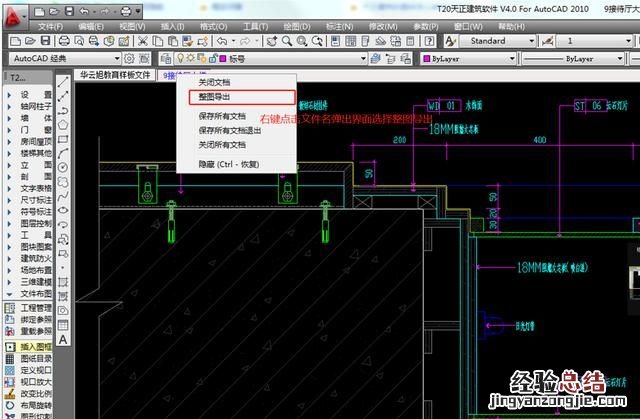Switch to 华云旭教育样板文件 tab
The height and width of the screenshot is (419, 640).
click(x=113, y=75)
